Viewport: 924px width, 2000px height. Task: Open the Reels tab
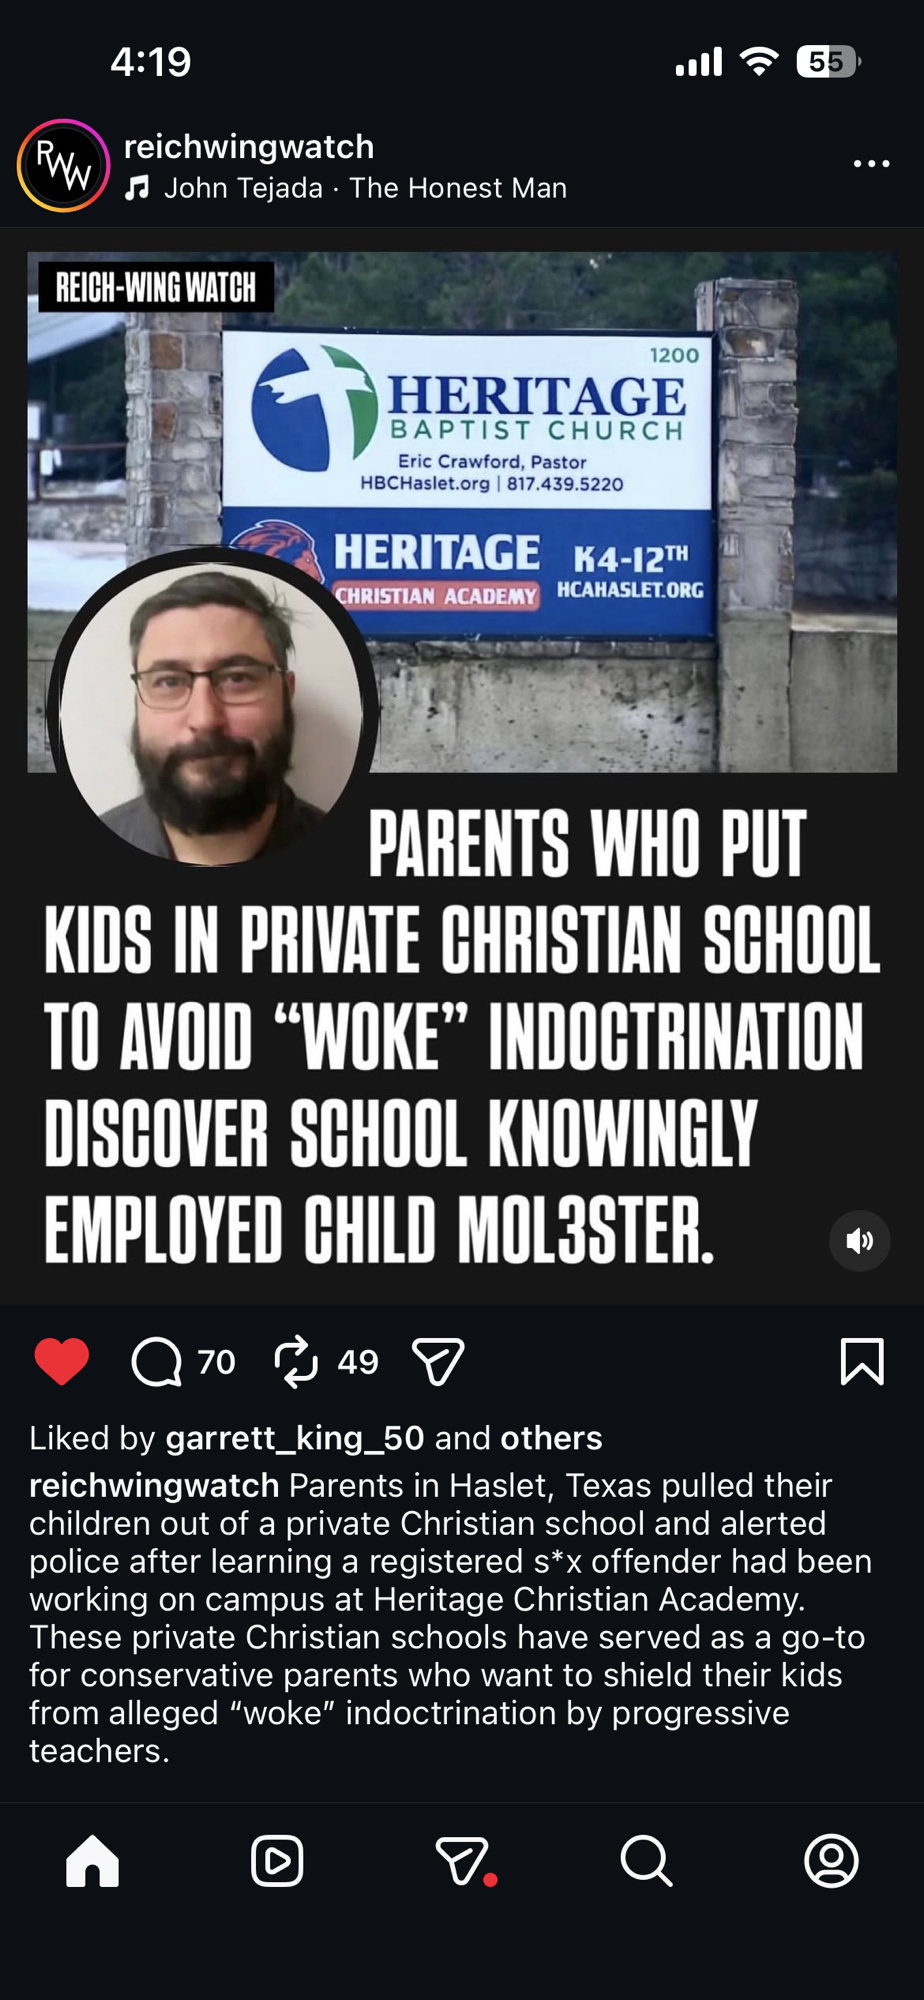pyautogui.click(x=277, y=1861)
